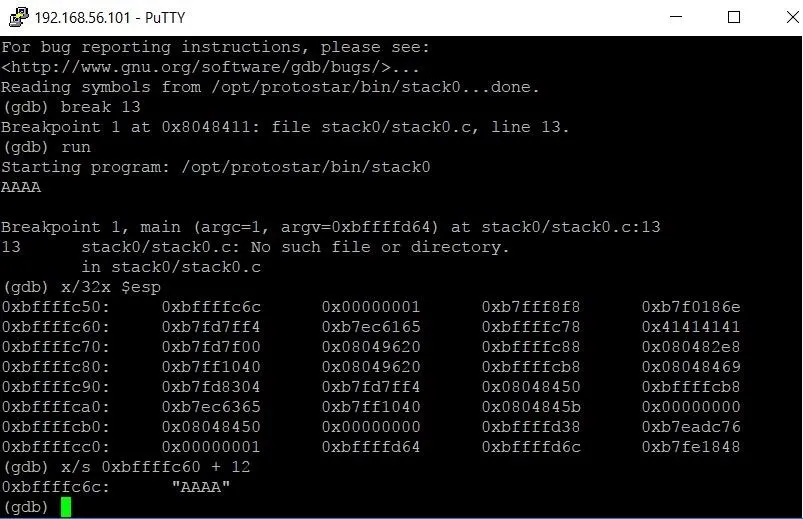803x519 pixels.
Task: Click the "AAAA" string output
Action: click(201, 487)
